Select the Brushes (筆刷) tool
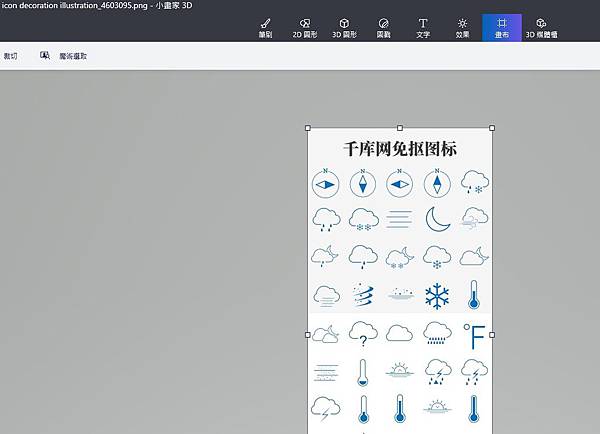 tap(265, 28)
